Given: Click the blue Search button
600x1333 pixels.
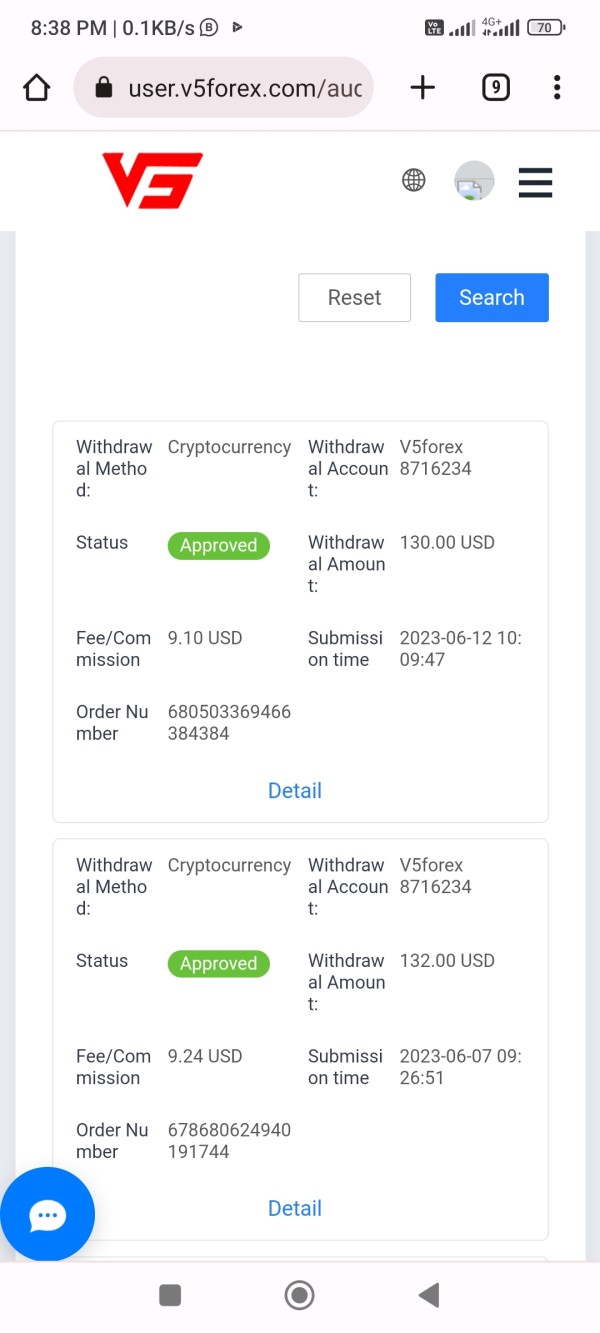Looking at the screenshot, I should pos(491,298).
